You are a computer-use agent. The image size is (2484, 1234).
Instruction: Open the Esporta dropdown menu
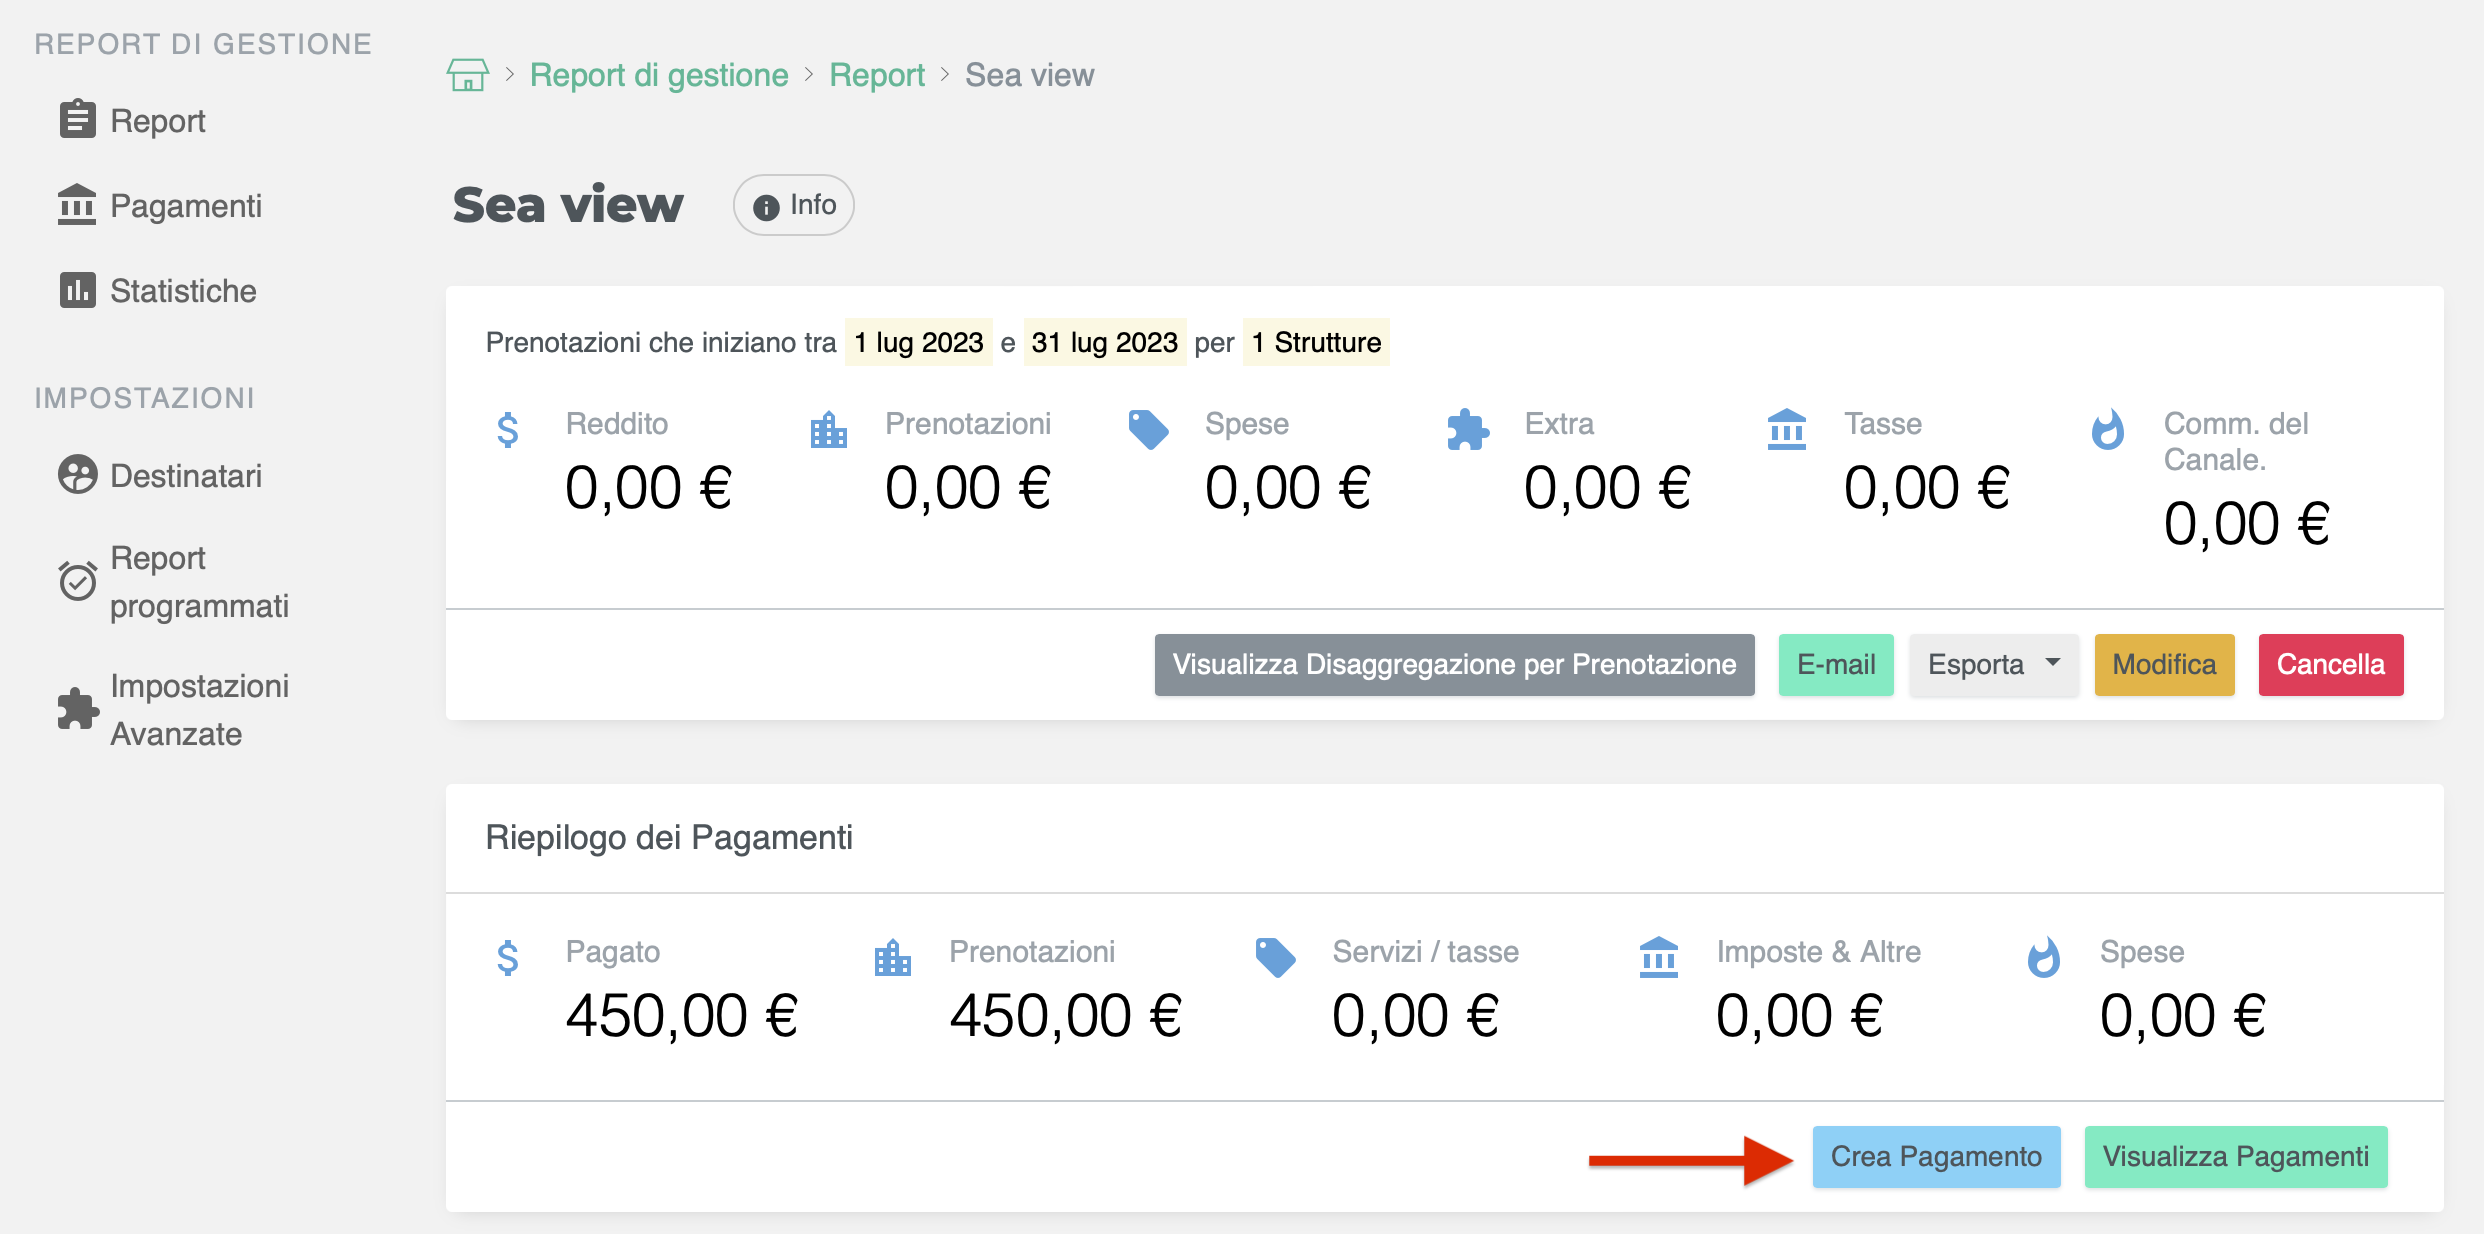1992,665
